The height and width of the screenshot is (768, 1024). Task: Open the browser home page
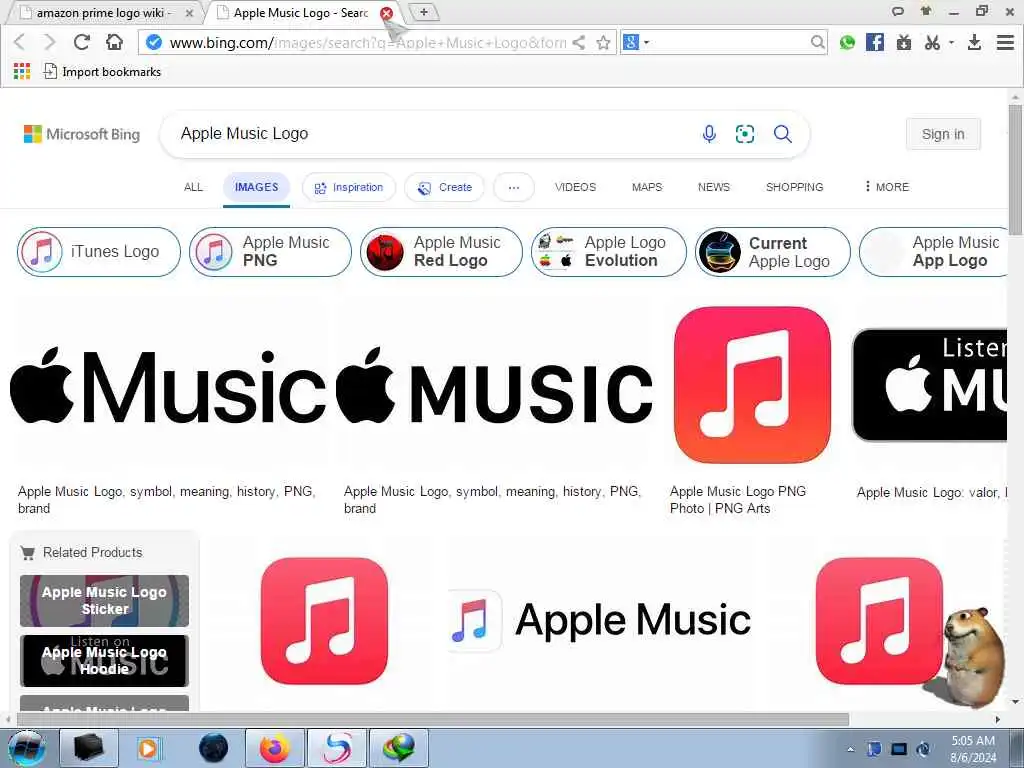[114, 42]
